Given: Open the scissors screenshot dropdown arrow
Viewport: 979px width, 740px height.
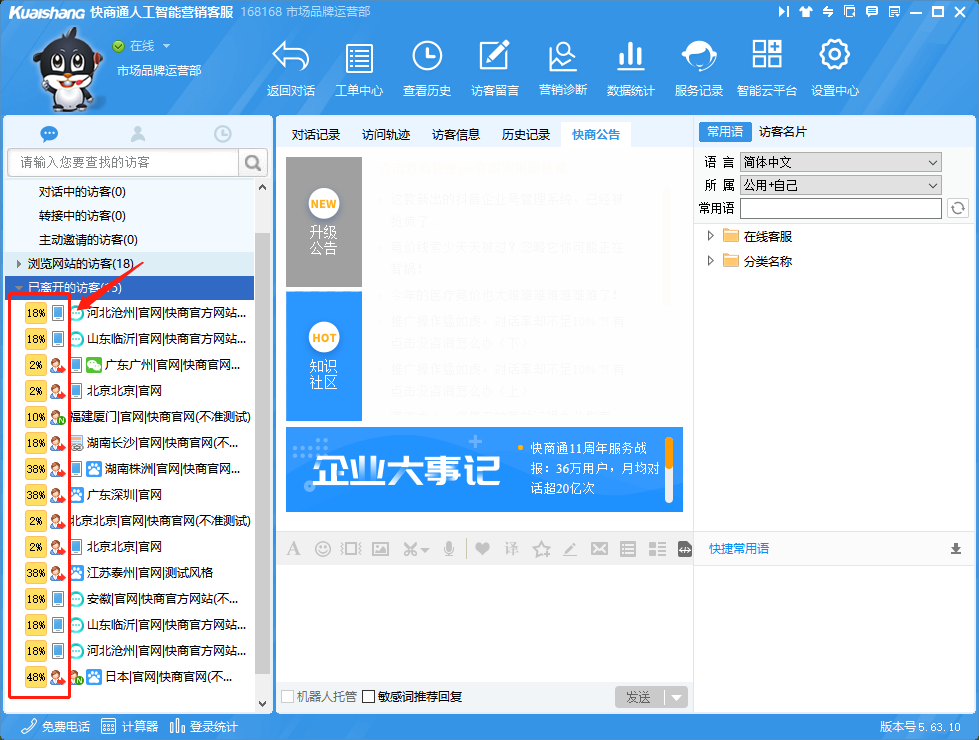Looking at the screenshot, I should tap(425, 550).
